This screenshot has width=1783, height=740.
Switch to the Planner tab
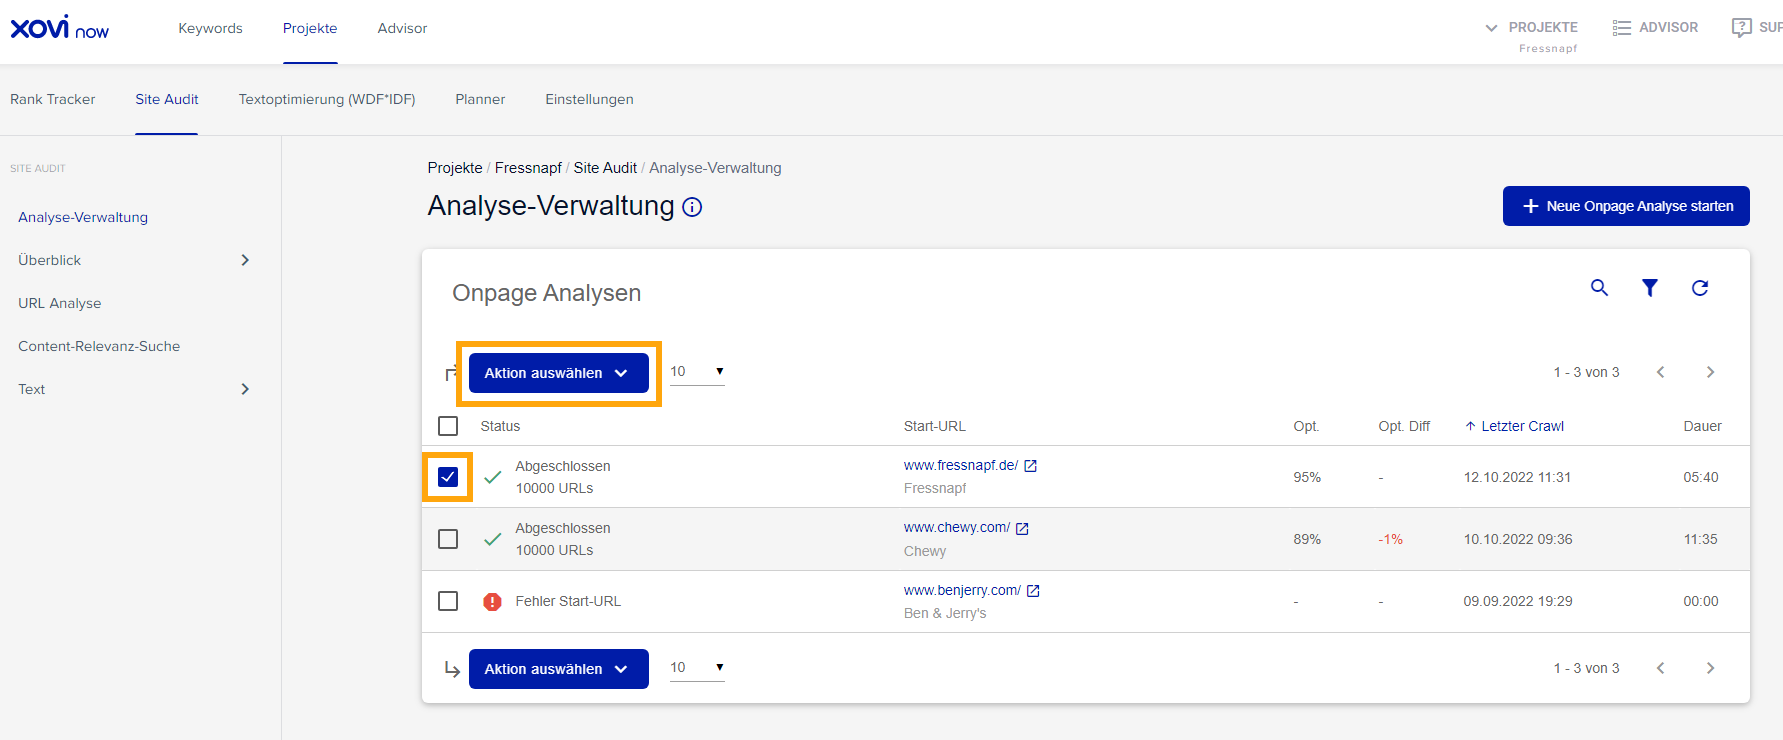click(480, 99)
